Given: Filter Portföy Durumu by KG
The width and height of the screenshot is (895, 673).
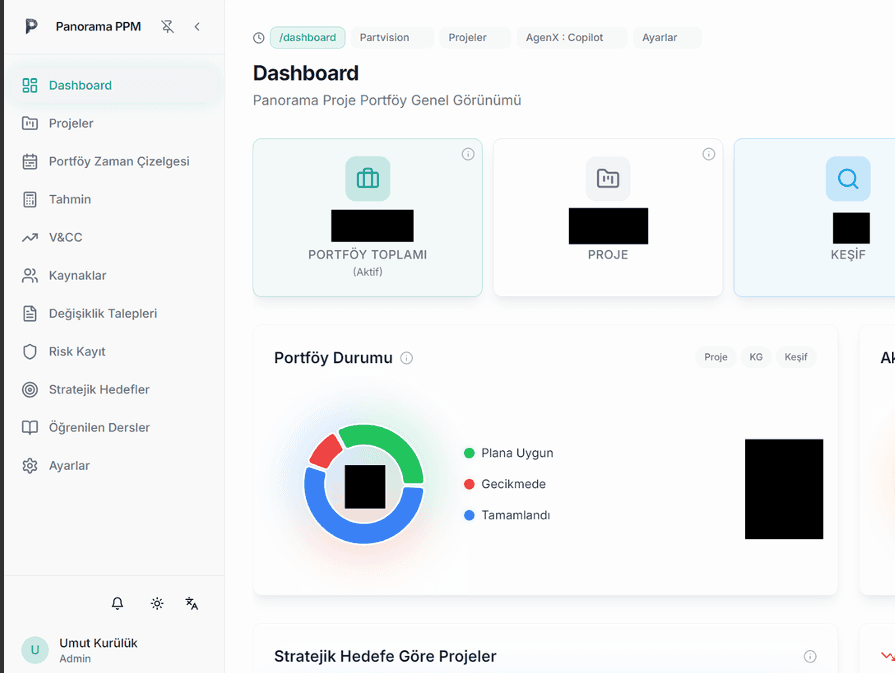Looking at the screenshot, I should [756, 357].
